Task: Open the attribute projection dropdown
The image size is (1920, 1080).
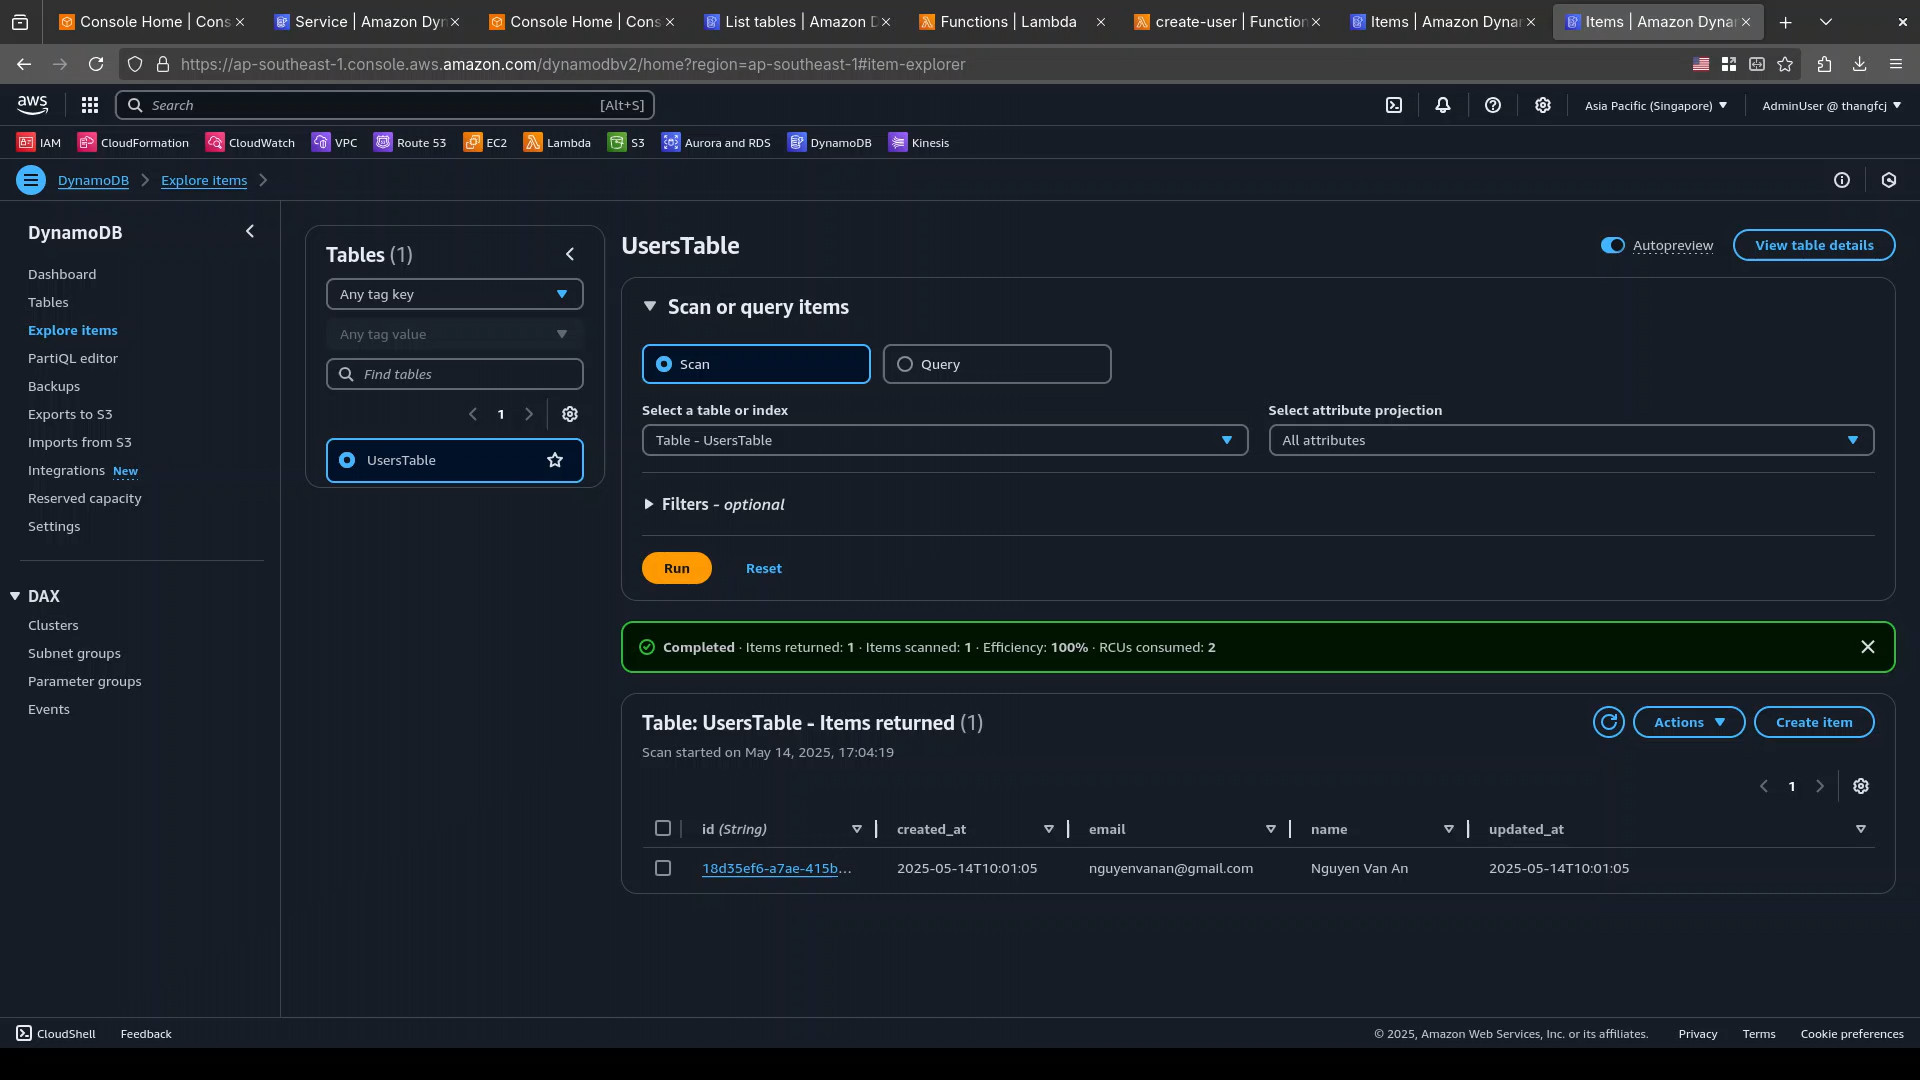Action: [x=1571, y=440]
